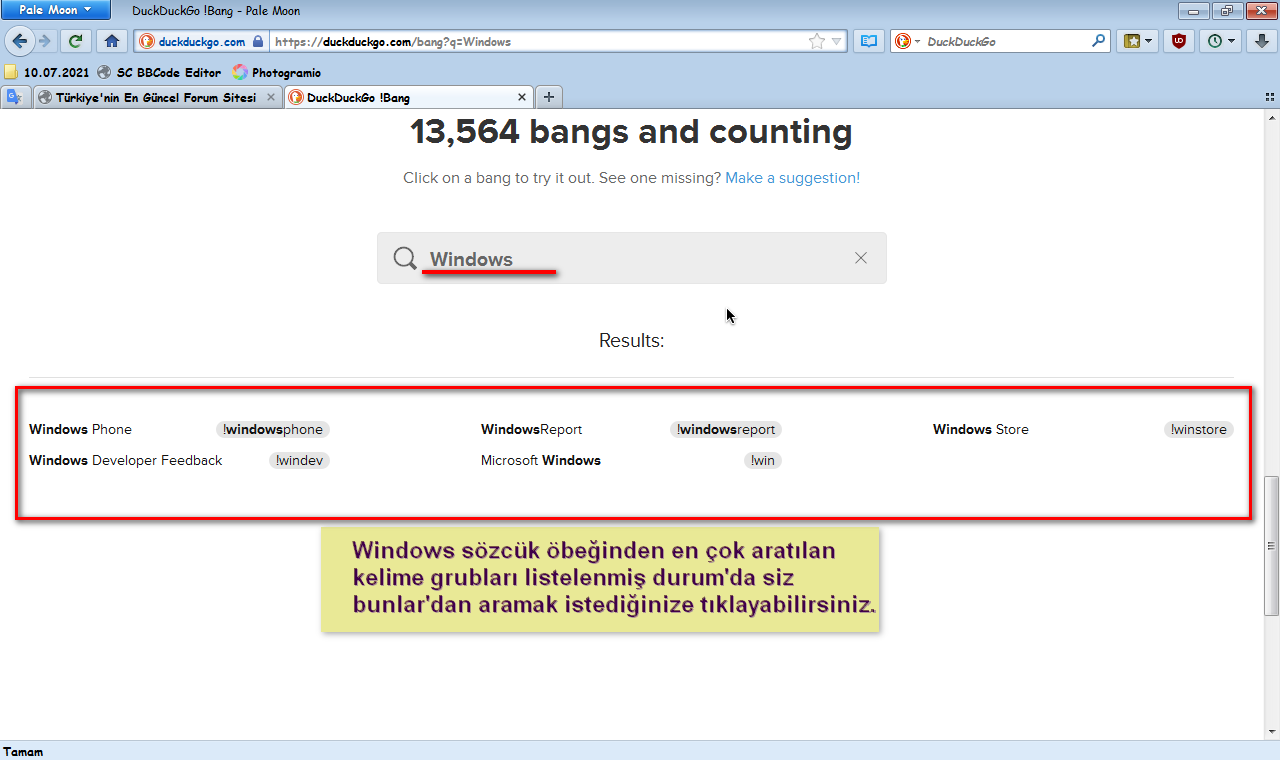Image resolution: width=1280 pixels, height=760 pixels.
Task: Try the !windowsphone bang
Action: 273,429
